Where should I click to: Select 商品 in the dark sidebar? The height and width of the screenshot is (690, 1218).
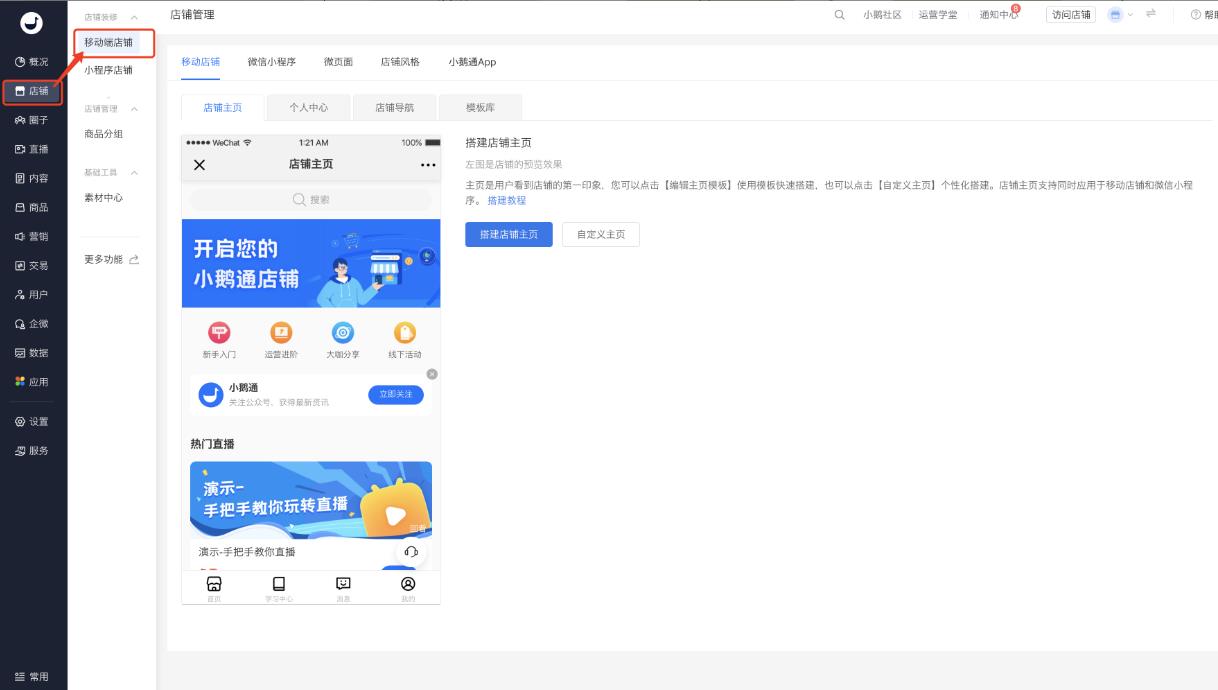[32, 207]
